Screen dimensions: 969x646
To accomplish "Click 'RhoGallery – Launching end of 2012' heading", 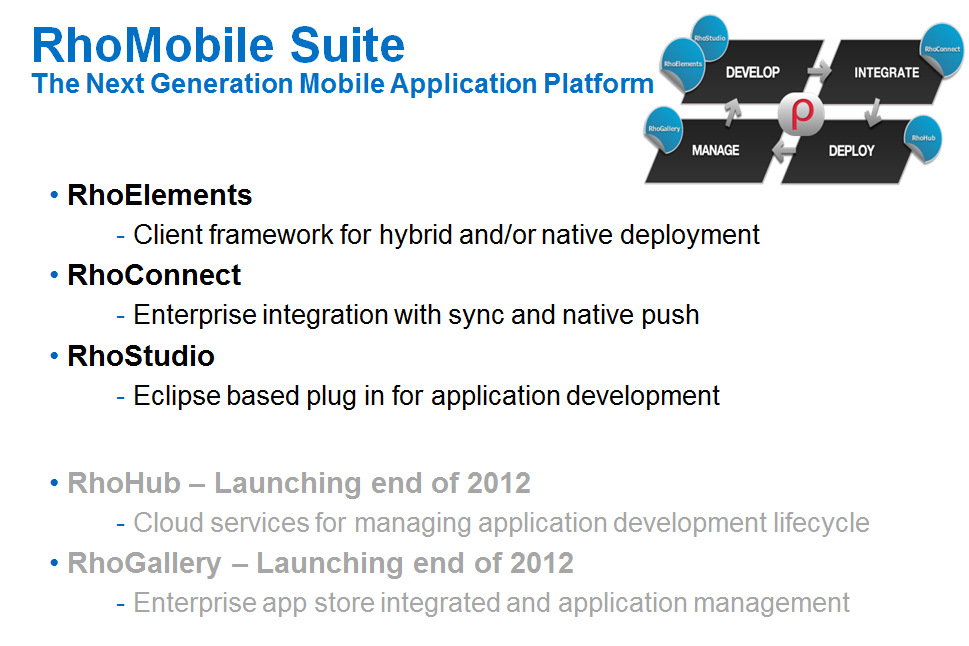I will pyautogui.click(x=320, y=563).
